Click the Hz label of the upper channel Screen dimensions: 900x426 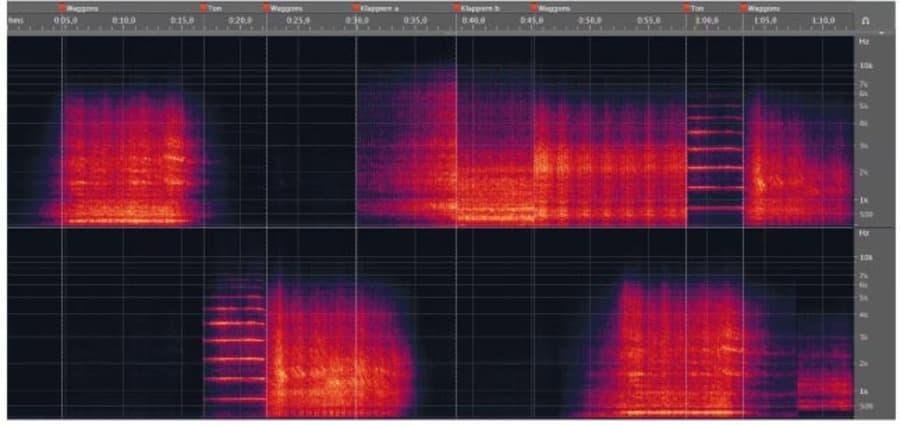click(x=863, y=41)
